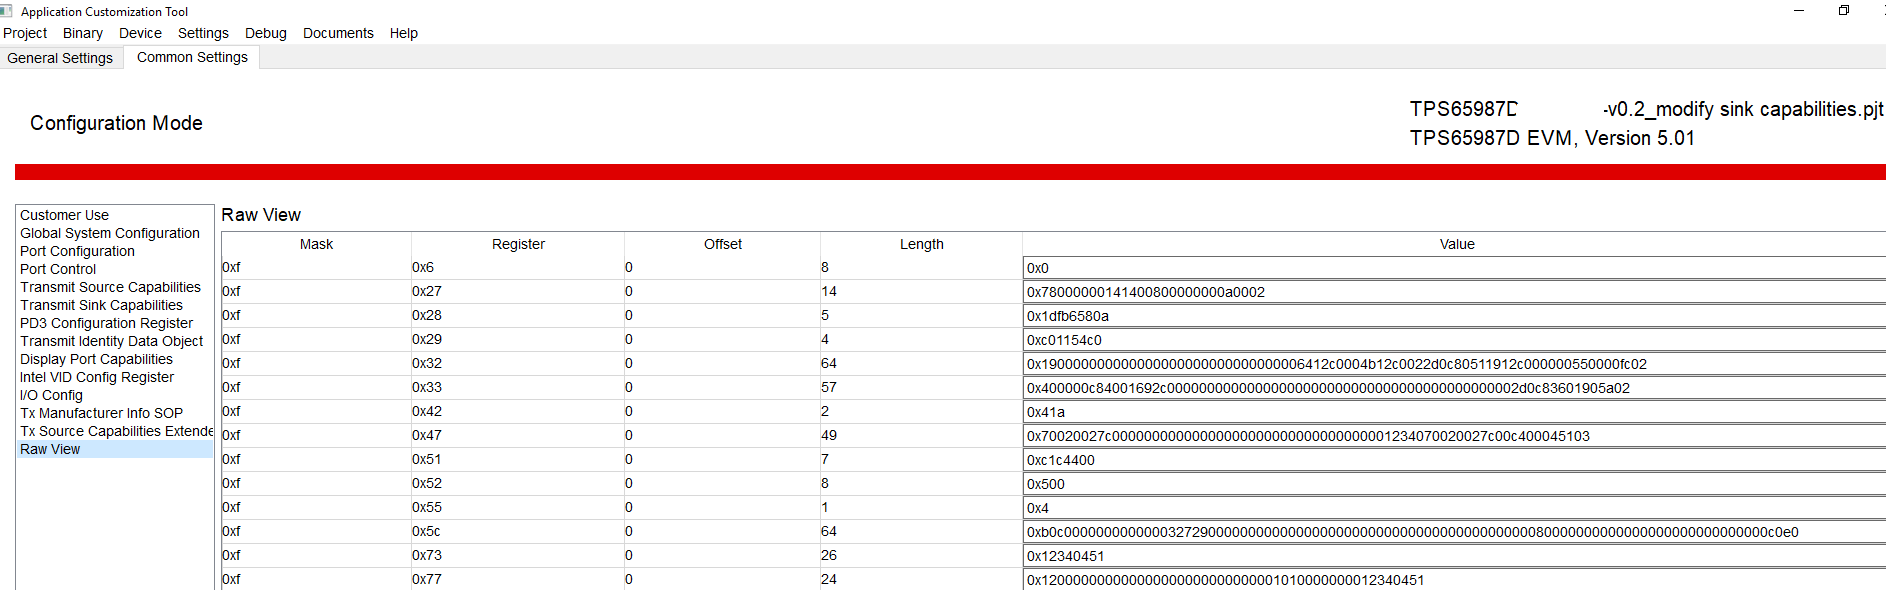The width and height of the screenshot is (1886, 590).
Task: Edit value field for register 0x5c
Action: pyautogui.click(x=1455, y=532)
